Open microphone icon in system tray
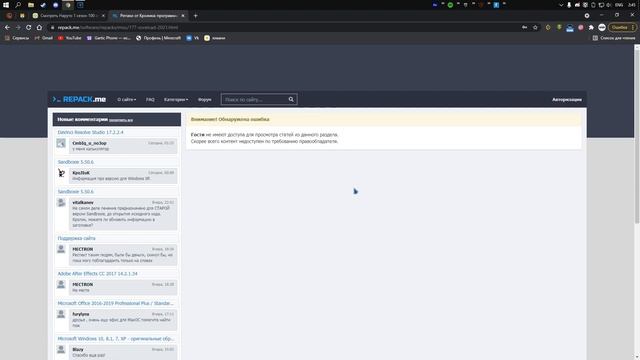This screenshot has height=360, width=640. click(569, 5)
